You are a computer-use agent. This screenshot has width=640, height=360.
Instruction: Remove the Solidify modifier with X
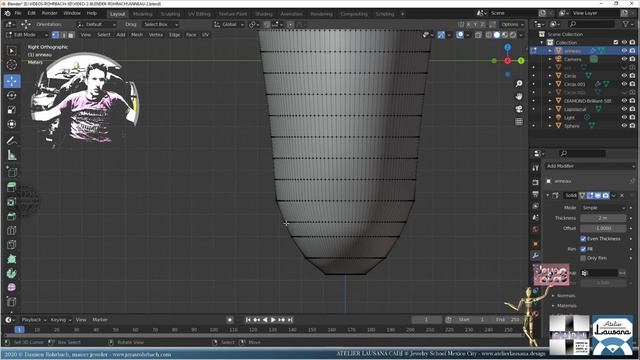pyautogui.click(x=622, y=196)
